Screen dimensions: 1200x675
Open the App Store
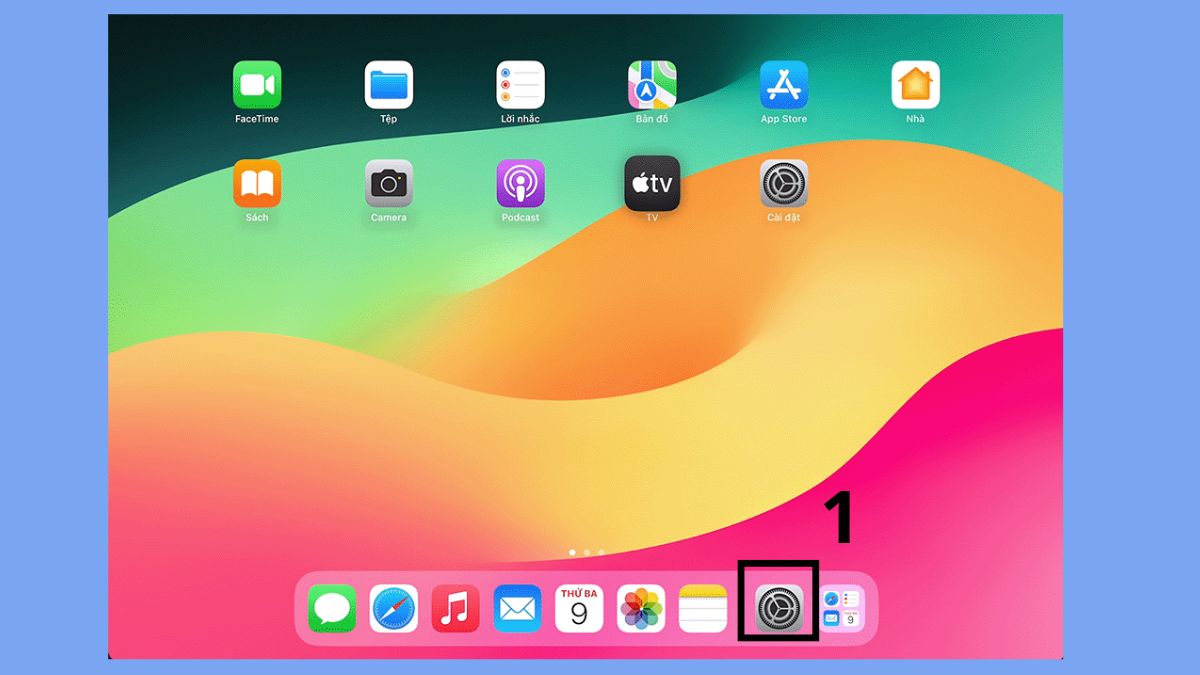point(784,85)
